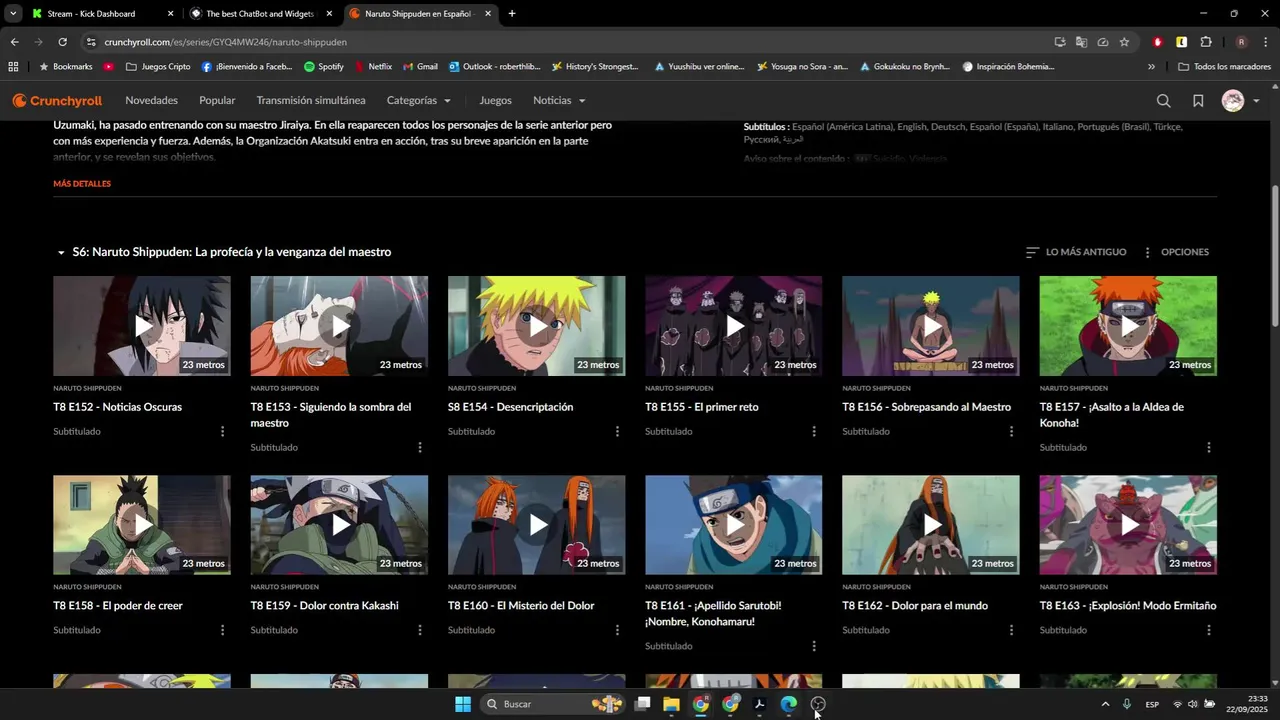This screenshot has height=720, width=1280.
Task: Open E160 El Misterio del Dolor title
Action: (521, 606)
